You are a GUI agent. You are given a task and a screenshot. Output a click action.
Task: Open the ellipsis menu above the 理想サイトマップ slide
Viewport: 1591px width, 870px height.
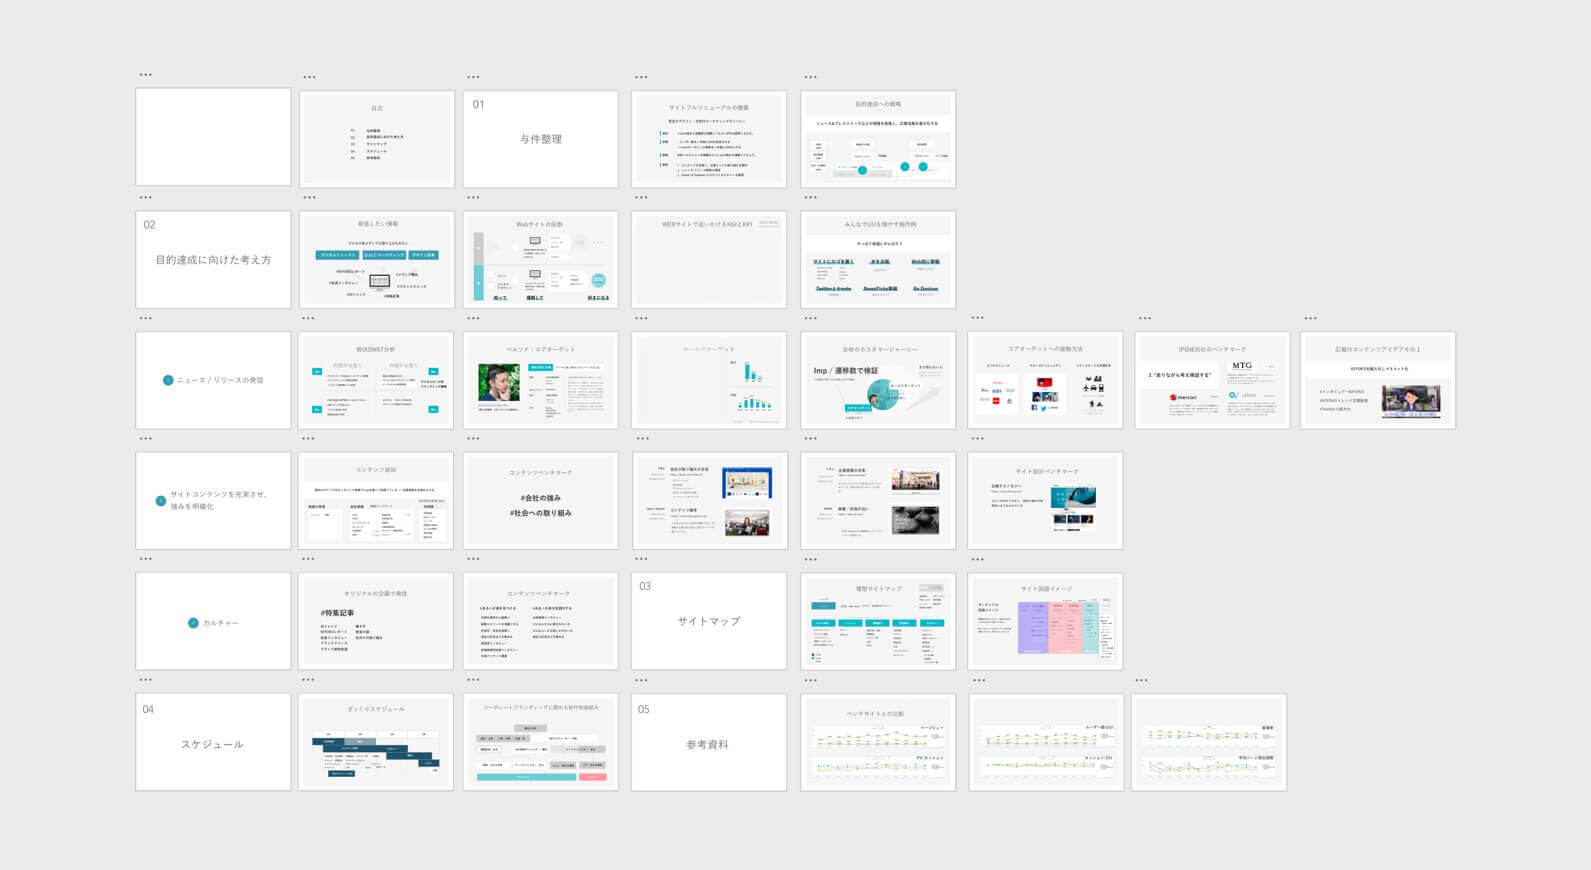[810, 559]
